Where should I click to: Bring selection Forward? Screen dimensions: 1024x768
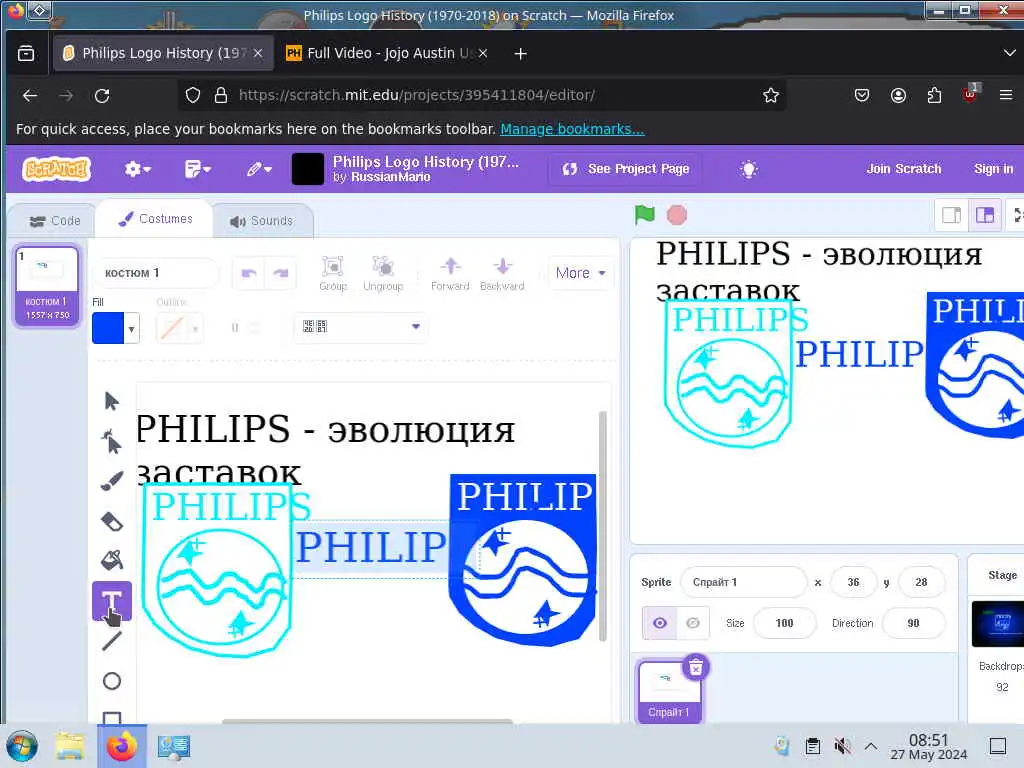(450, 273)
